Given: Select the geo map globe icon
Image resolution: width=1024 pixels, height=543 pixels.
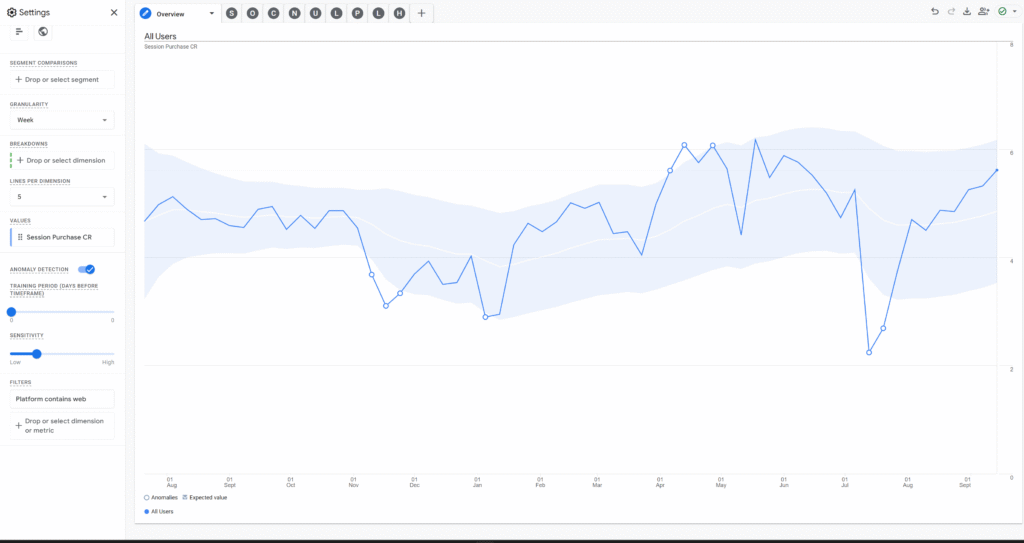Looking at the screenshot, I should (x=43, y=32).
